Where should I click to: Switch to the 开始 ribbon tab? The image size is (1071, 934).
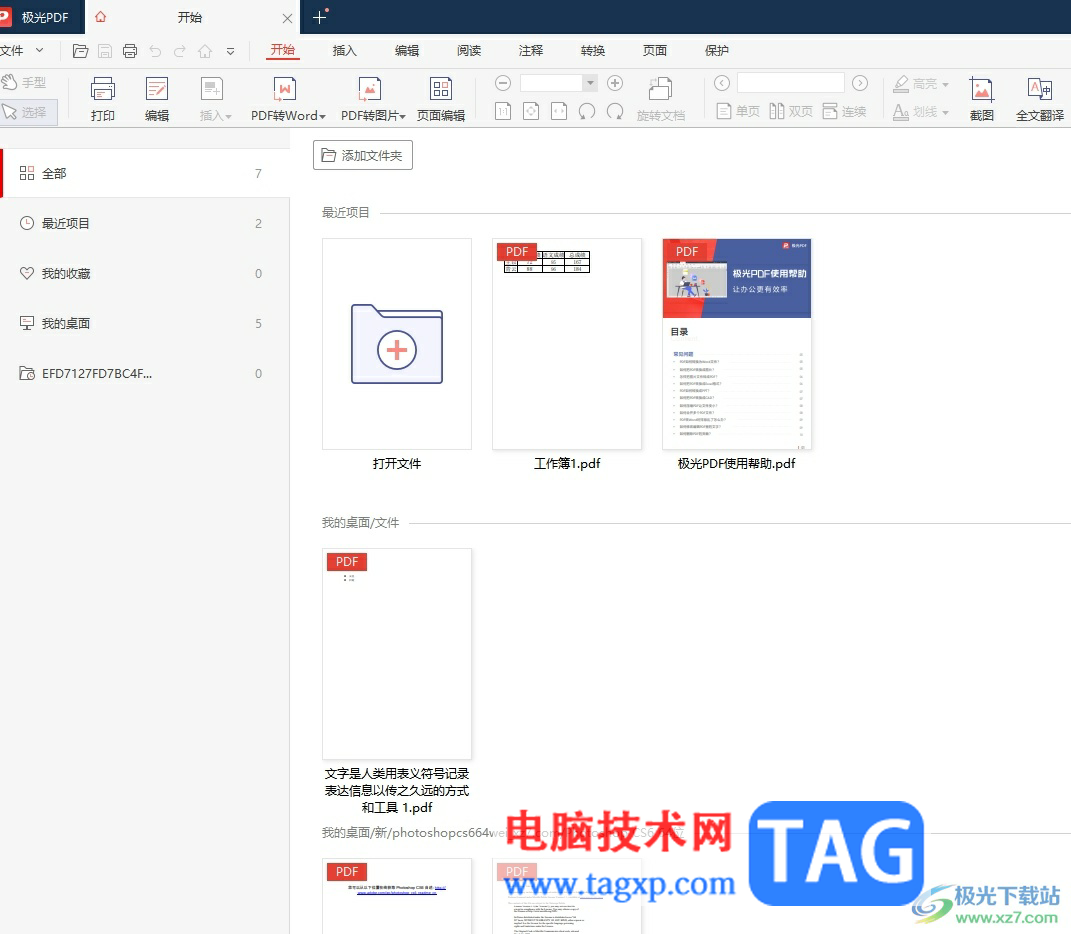click(283, 50)
